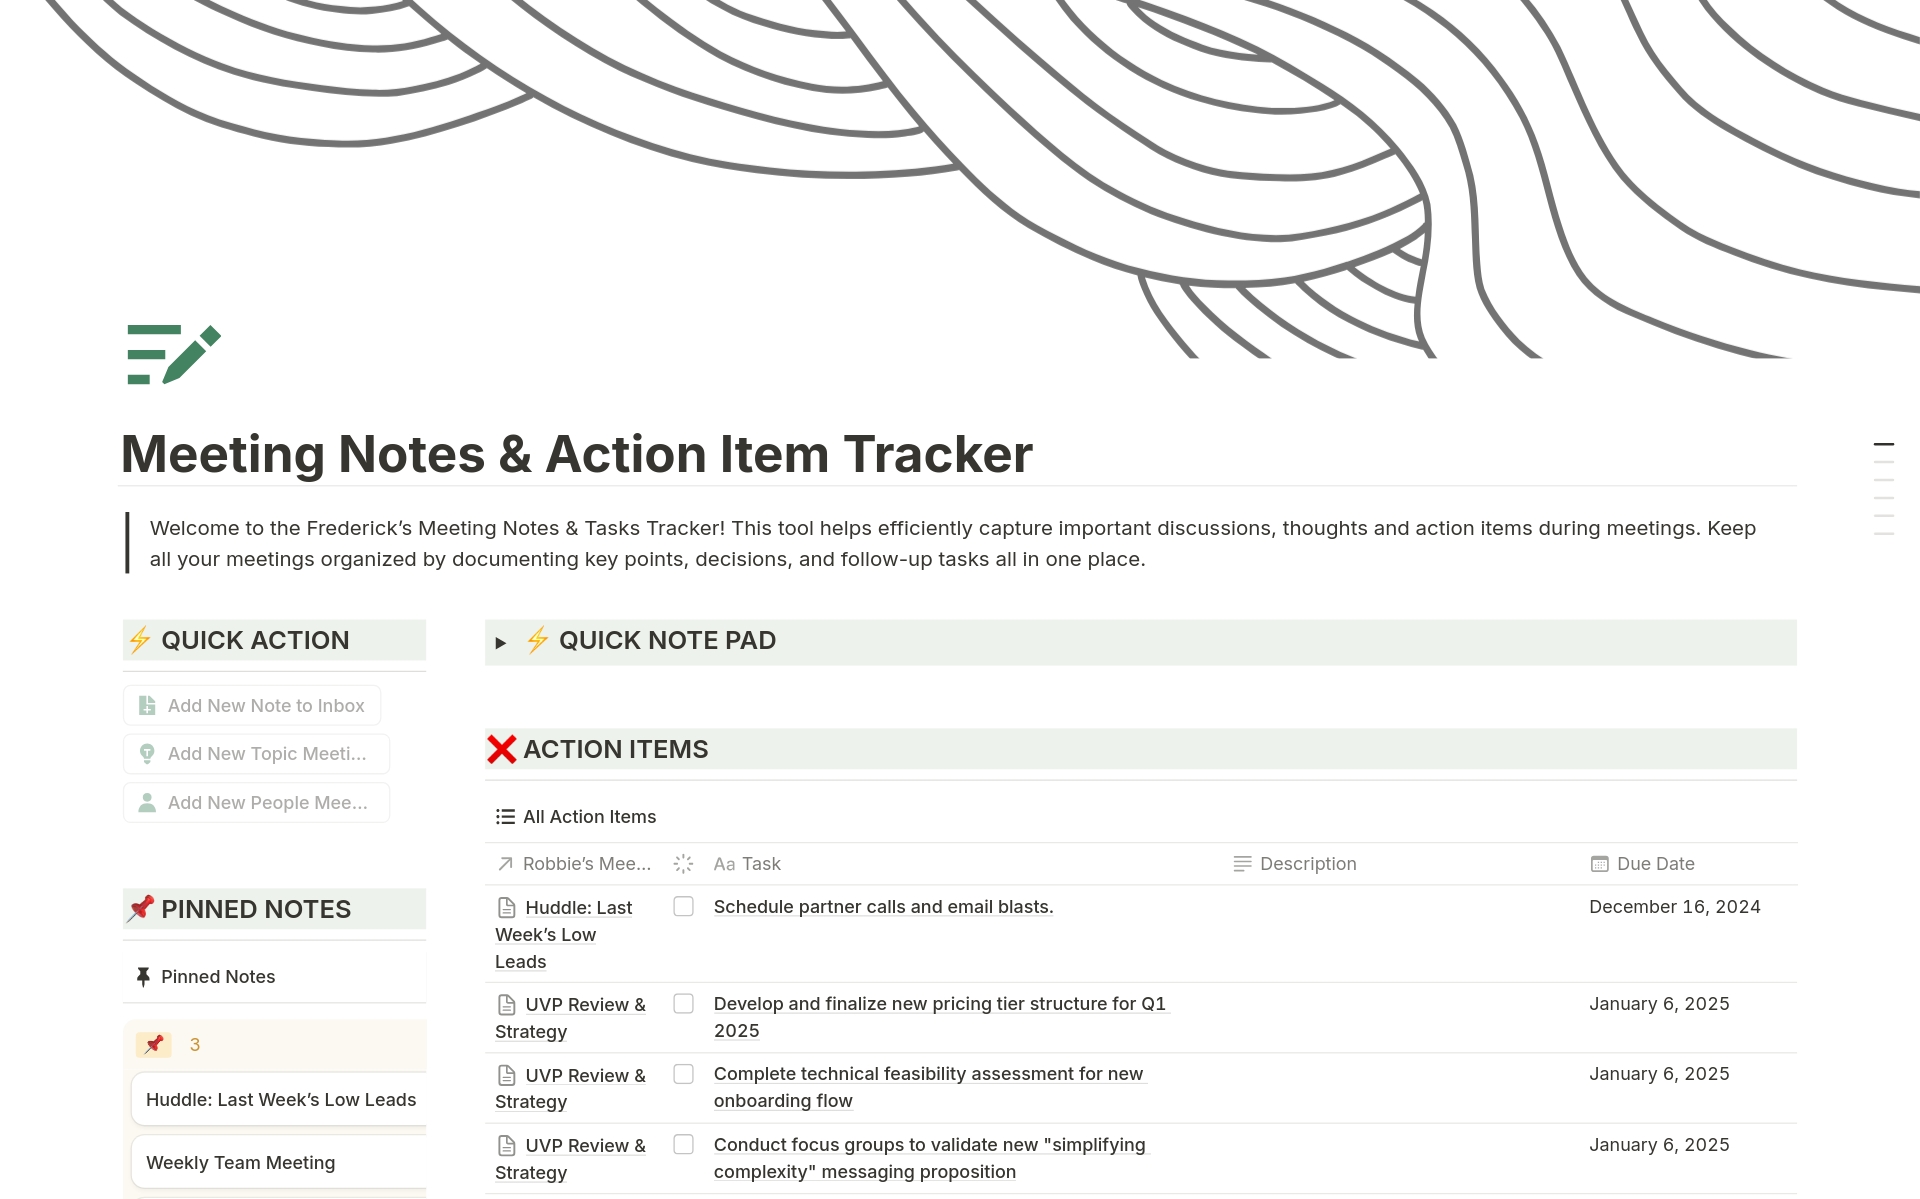
Task: Open the Description column header menu
Action: click(x=1307, y=864)
